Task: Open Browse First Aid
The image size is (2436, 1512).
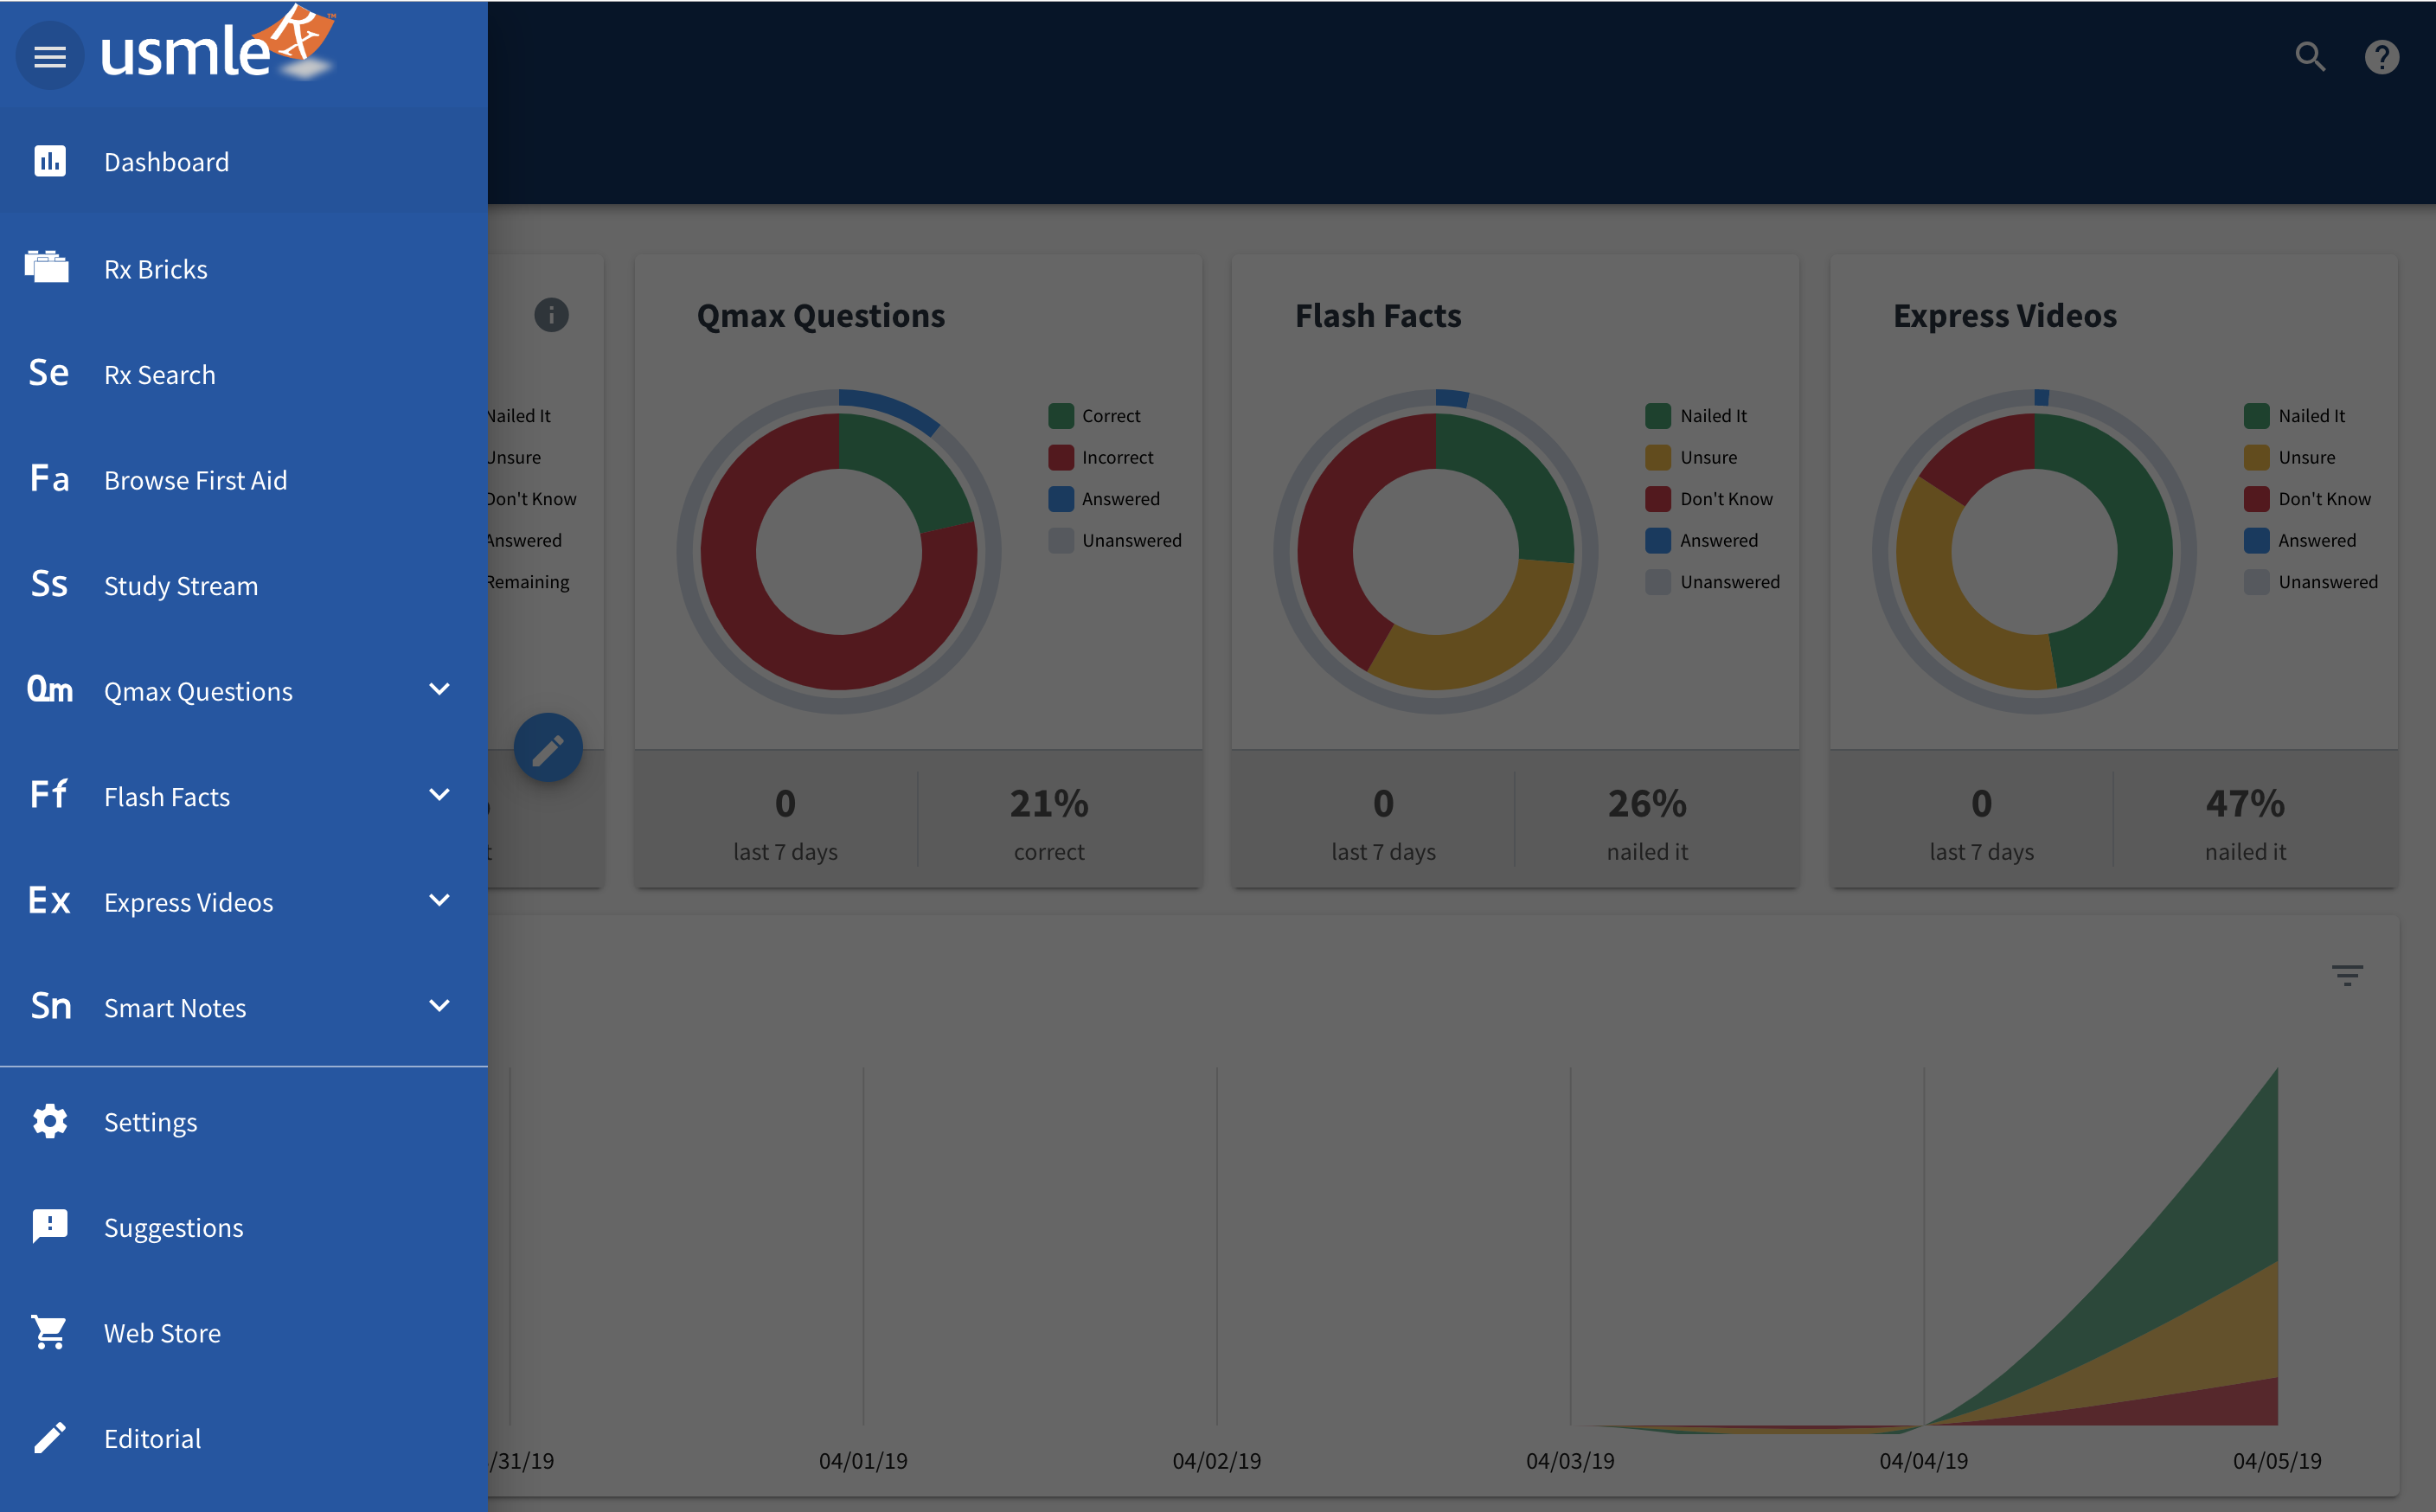Action: tap(244, 480)
